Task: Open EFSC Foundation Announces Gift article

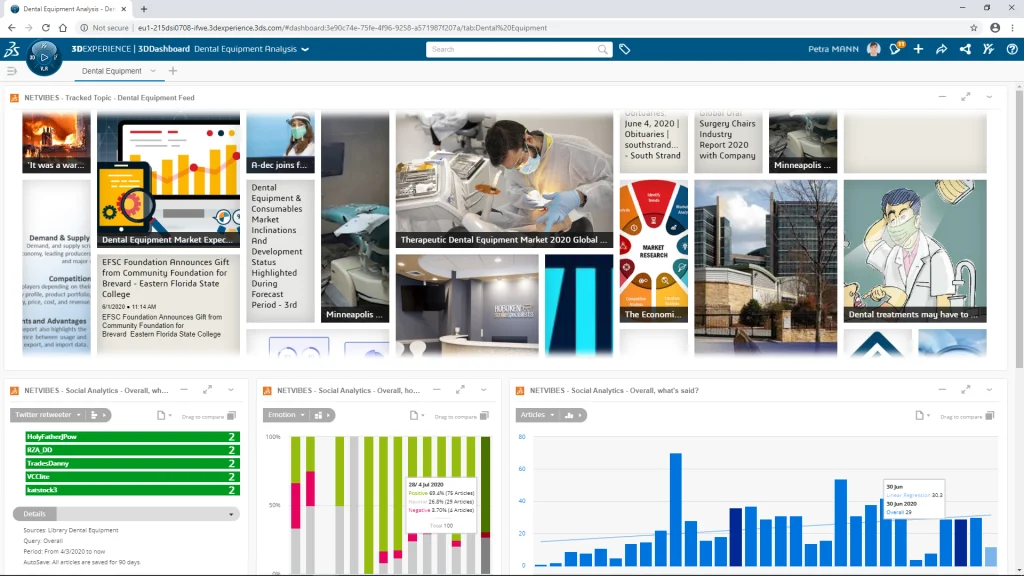Action: (x=168, y=305)
